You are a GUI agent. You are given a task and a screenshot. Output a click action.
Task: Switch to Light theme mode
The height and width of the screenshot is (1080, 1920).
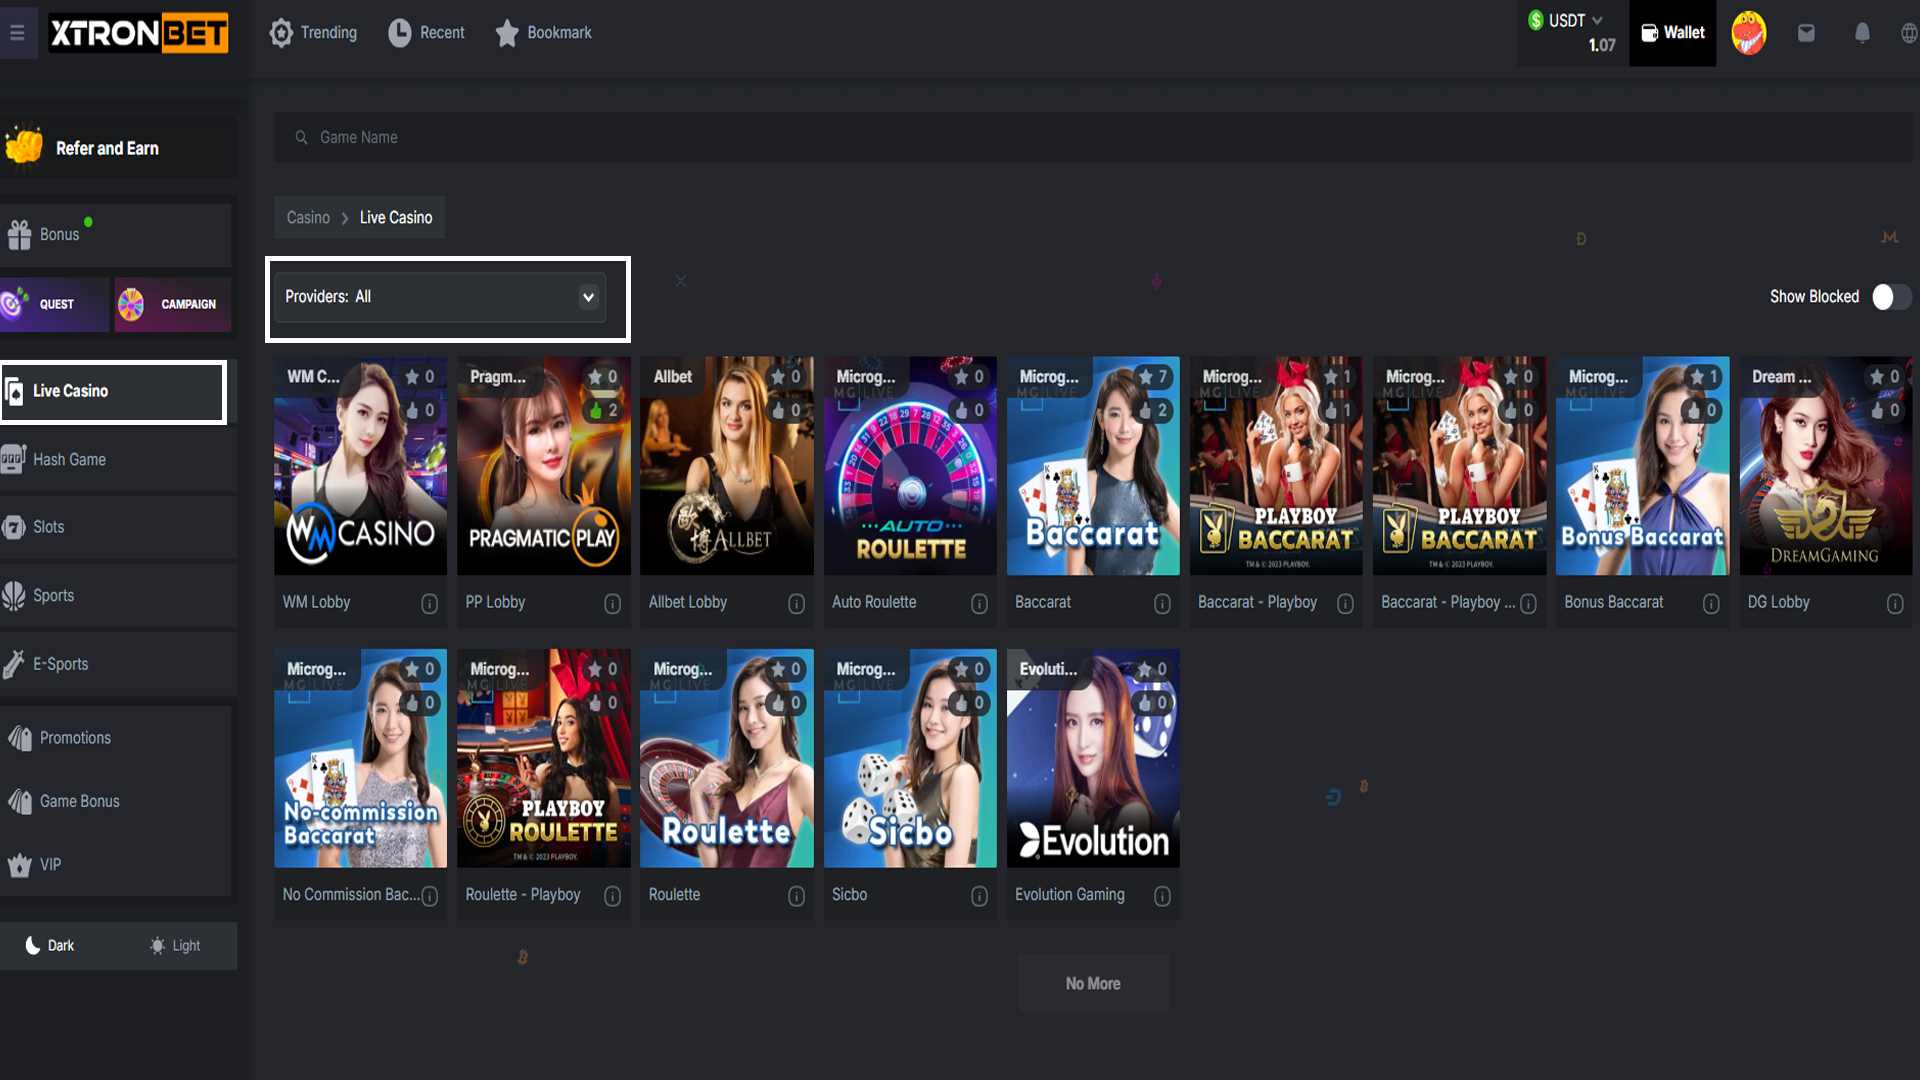click(x=175, y=946)
